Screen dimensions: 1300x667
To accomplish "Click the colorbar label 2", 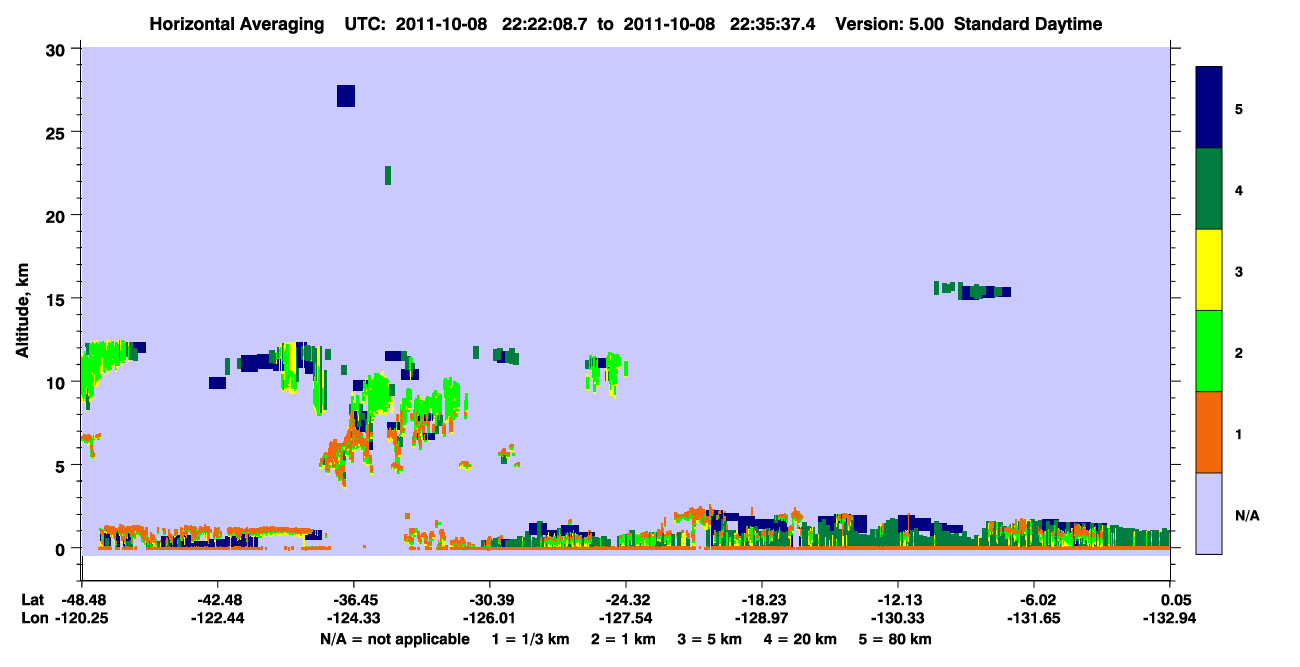I will coord(1239,352).
